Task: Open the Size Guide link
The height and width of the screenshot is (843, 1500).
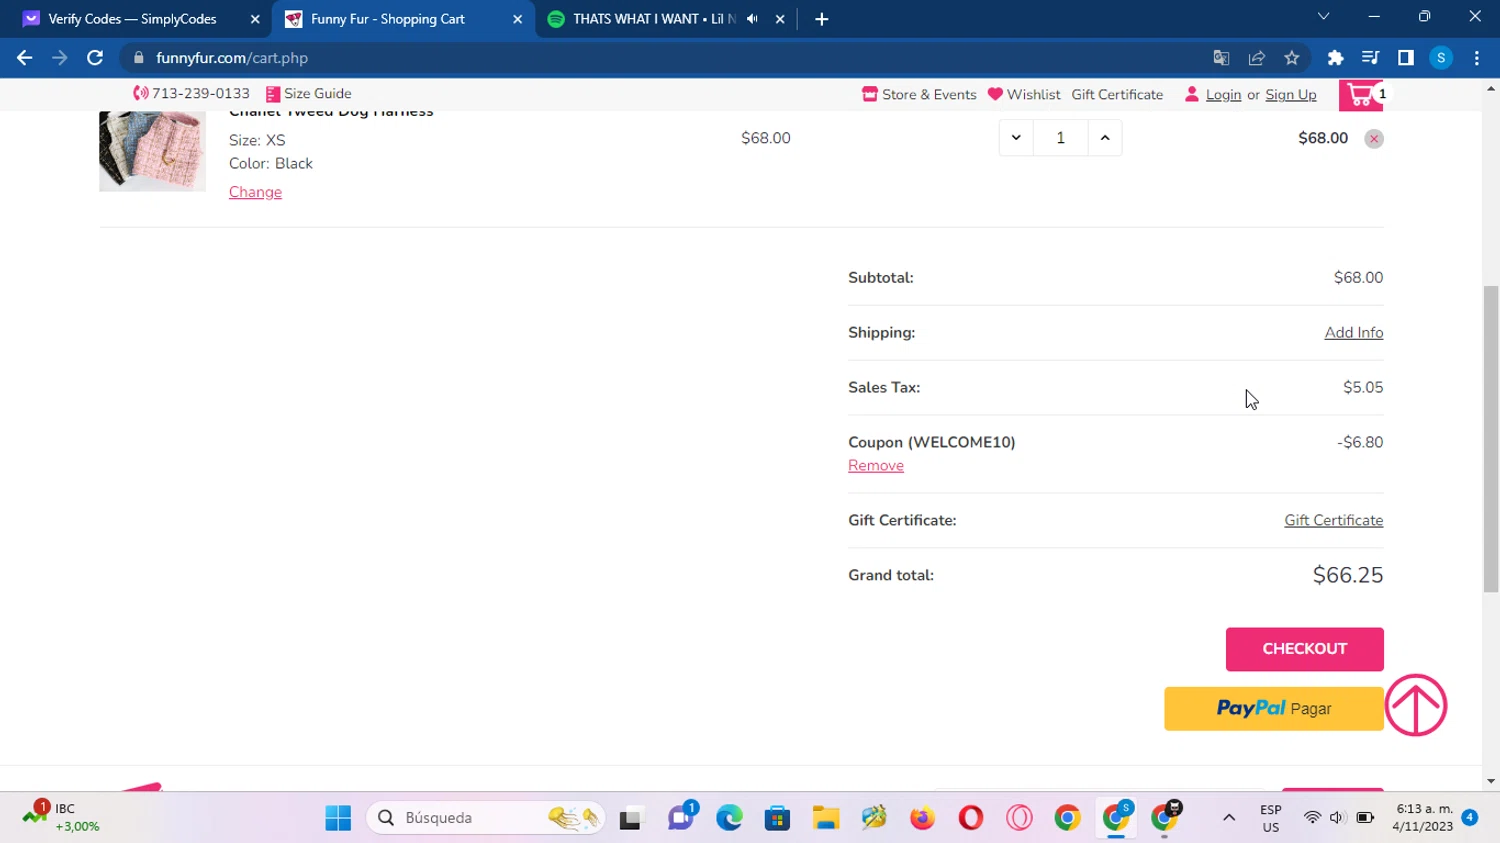Action: click(309, 94)
